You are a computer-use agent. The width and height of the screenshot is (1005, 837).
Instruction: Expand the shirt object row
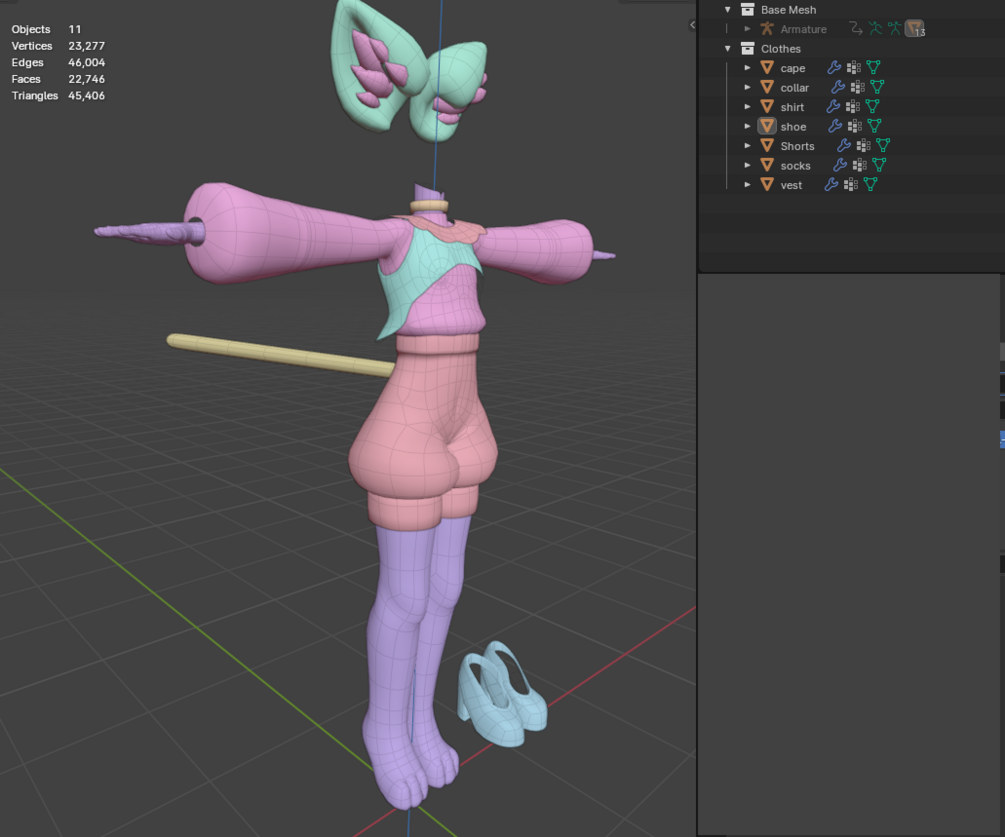747,106
